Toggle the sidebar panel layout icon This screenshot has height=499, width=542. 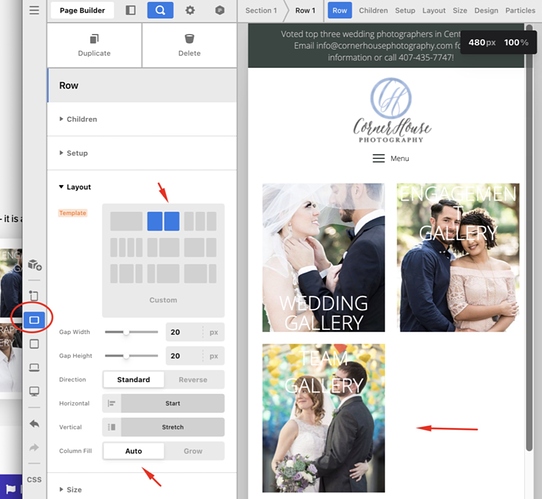[x=131, y=10]
